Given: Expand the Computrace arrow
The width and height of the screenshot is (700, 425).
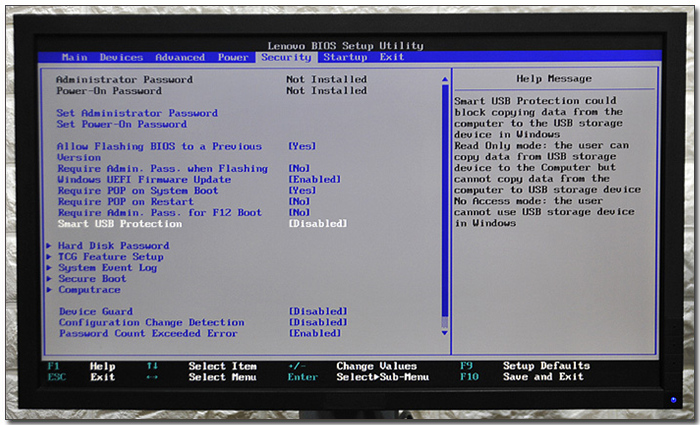Looking at the screenshot, I should tap(49, 290).
